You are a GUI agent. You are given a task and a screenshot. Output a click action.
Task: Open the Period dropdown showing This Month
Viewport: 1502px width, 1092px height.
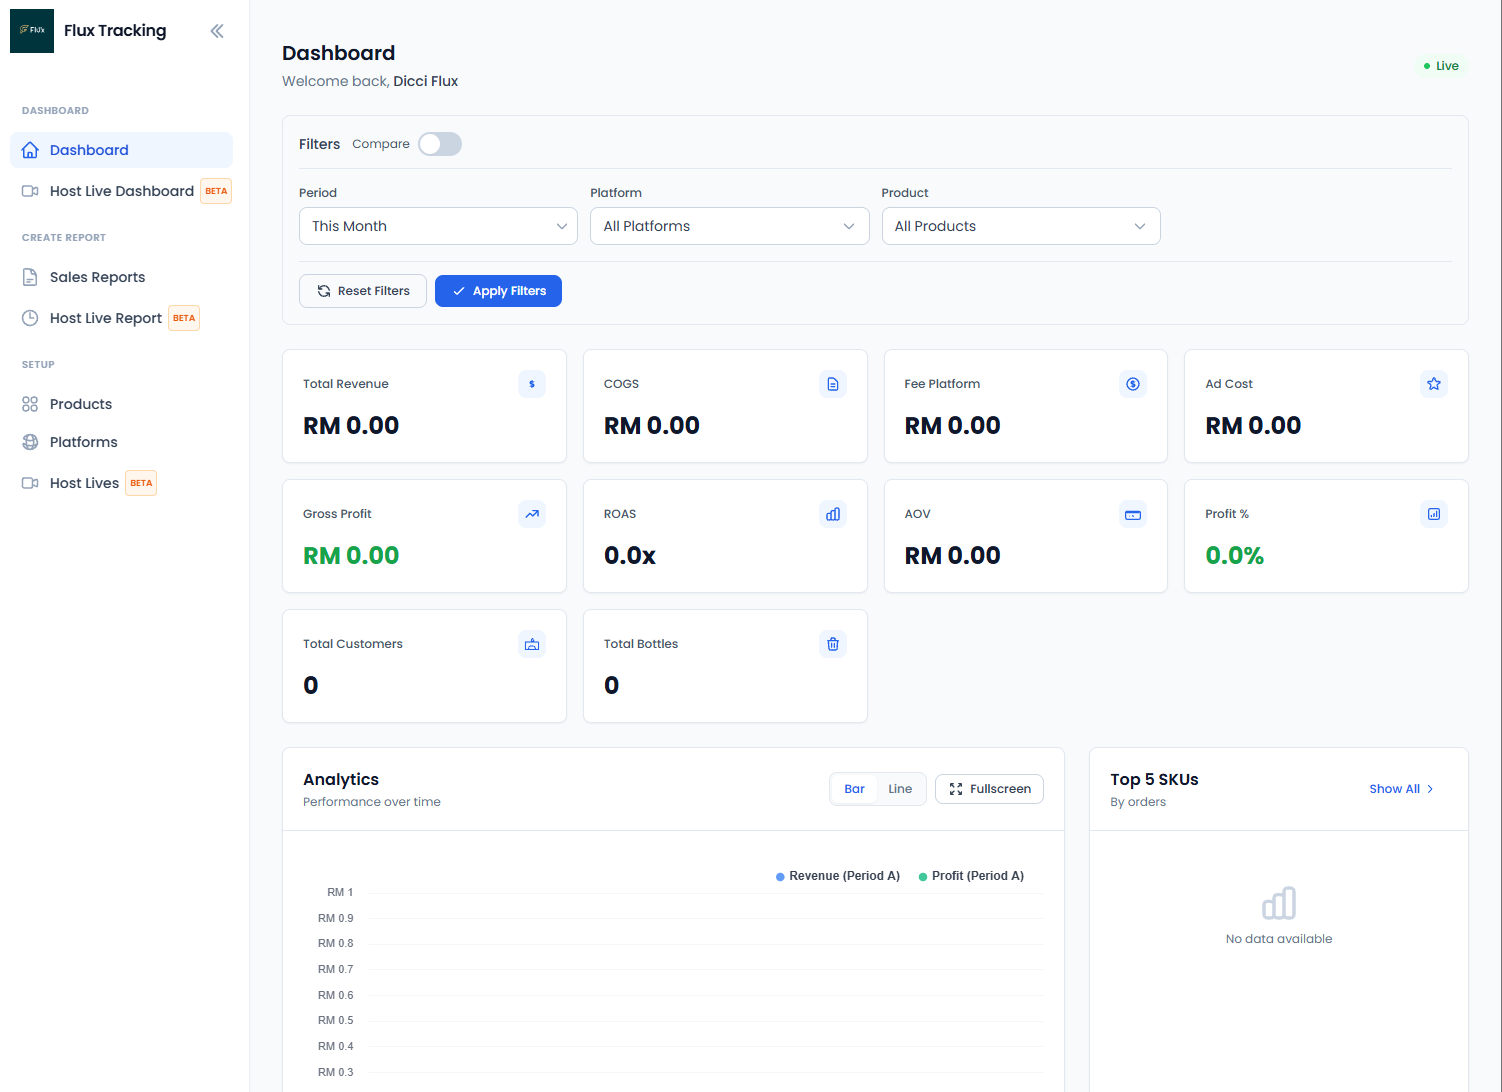tap(437, 226)
